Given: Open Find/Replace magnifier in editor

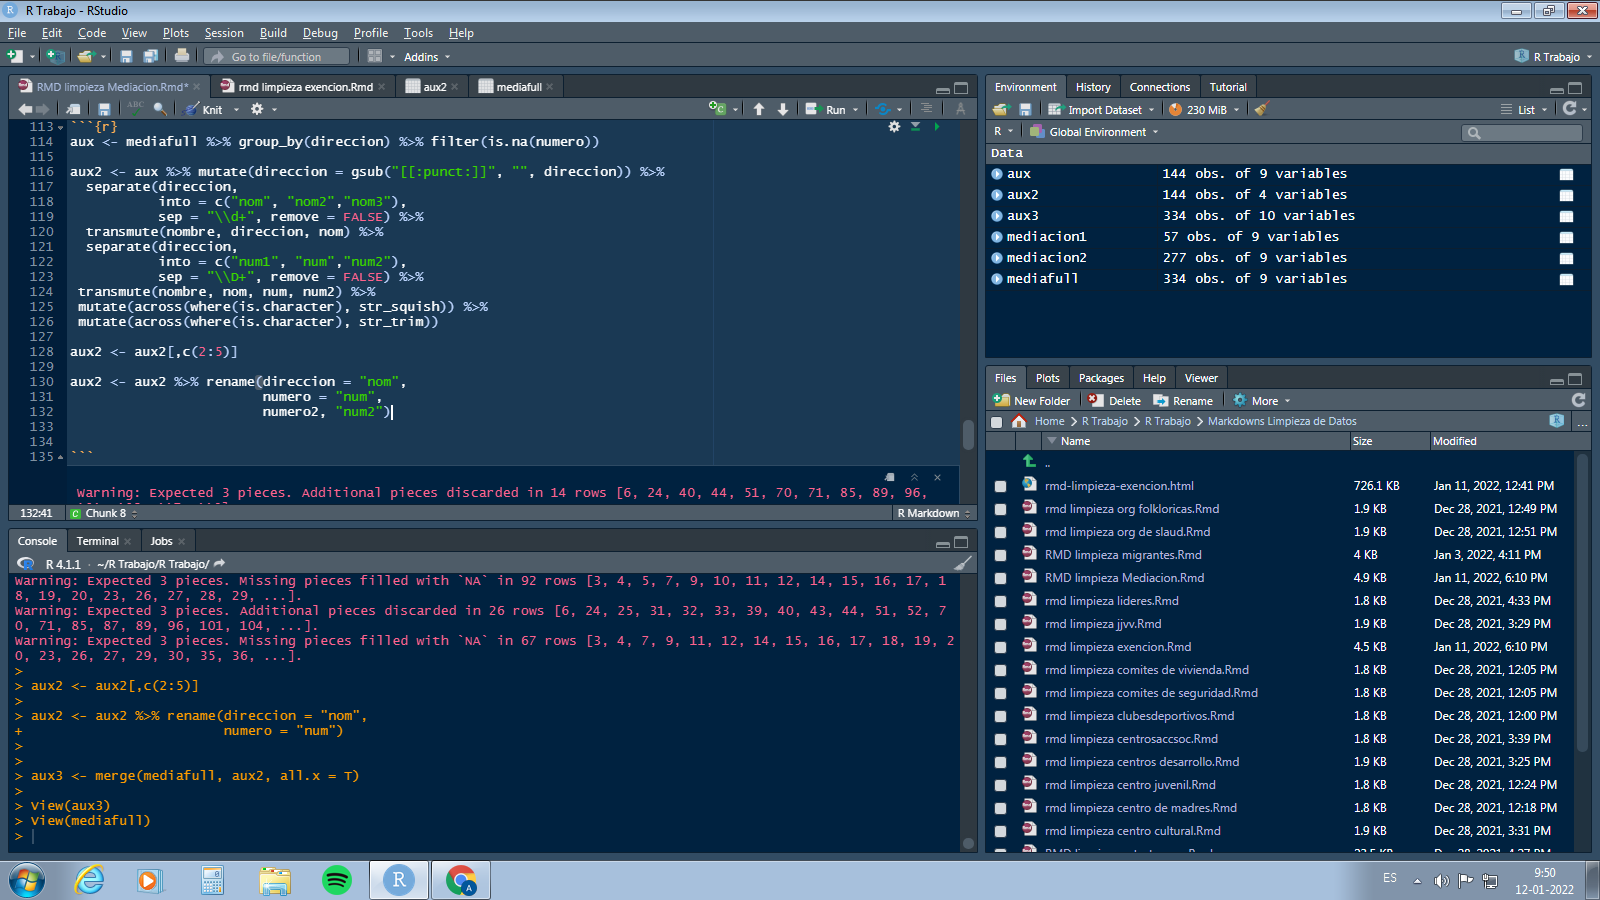Looking at the screenshot, I should click(160, 109).
